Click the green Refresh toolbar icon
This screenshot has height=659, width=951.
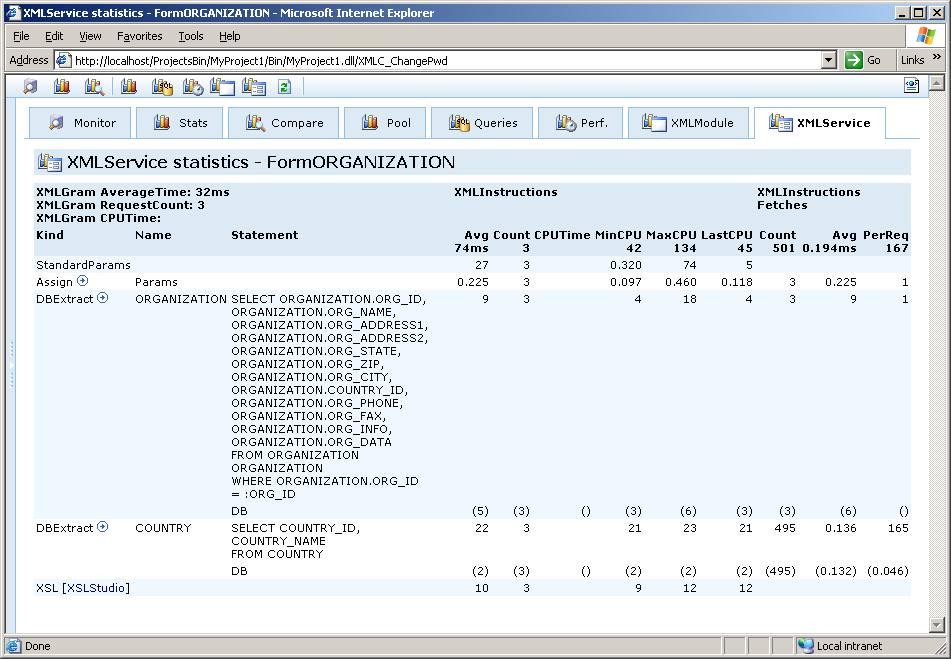[x=284, y=87]
